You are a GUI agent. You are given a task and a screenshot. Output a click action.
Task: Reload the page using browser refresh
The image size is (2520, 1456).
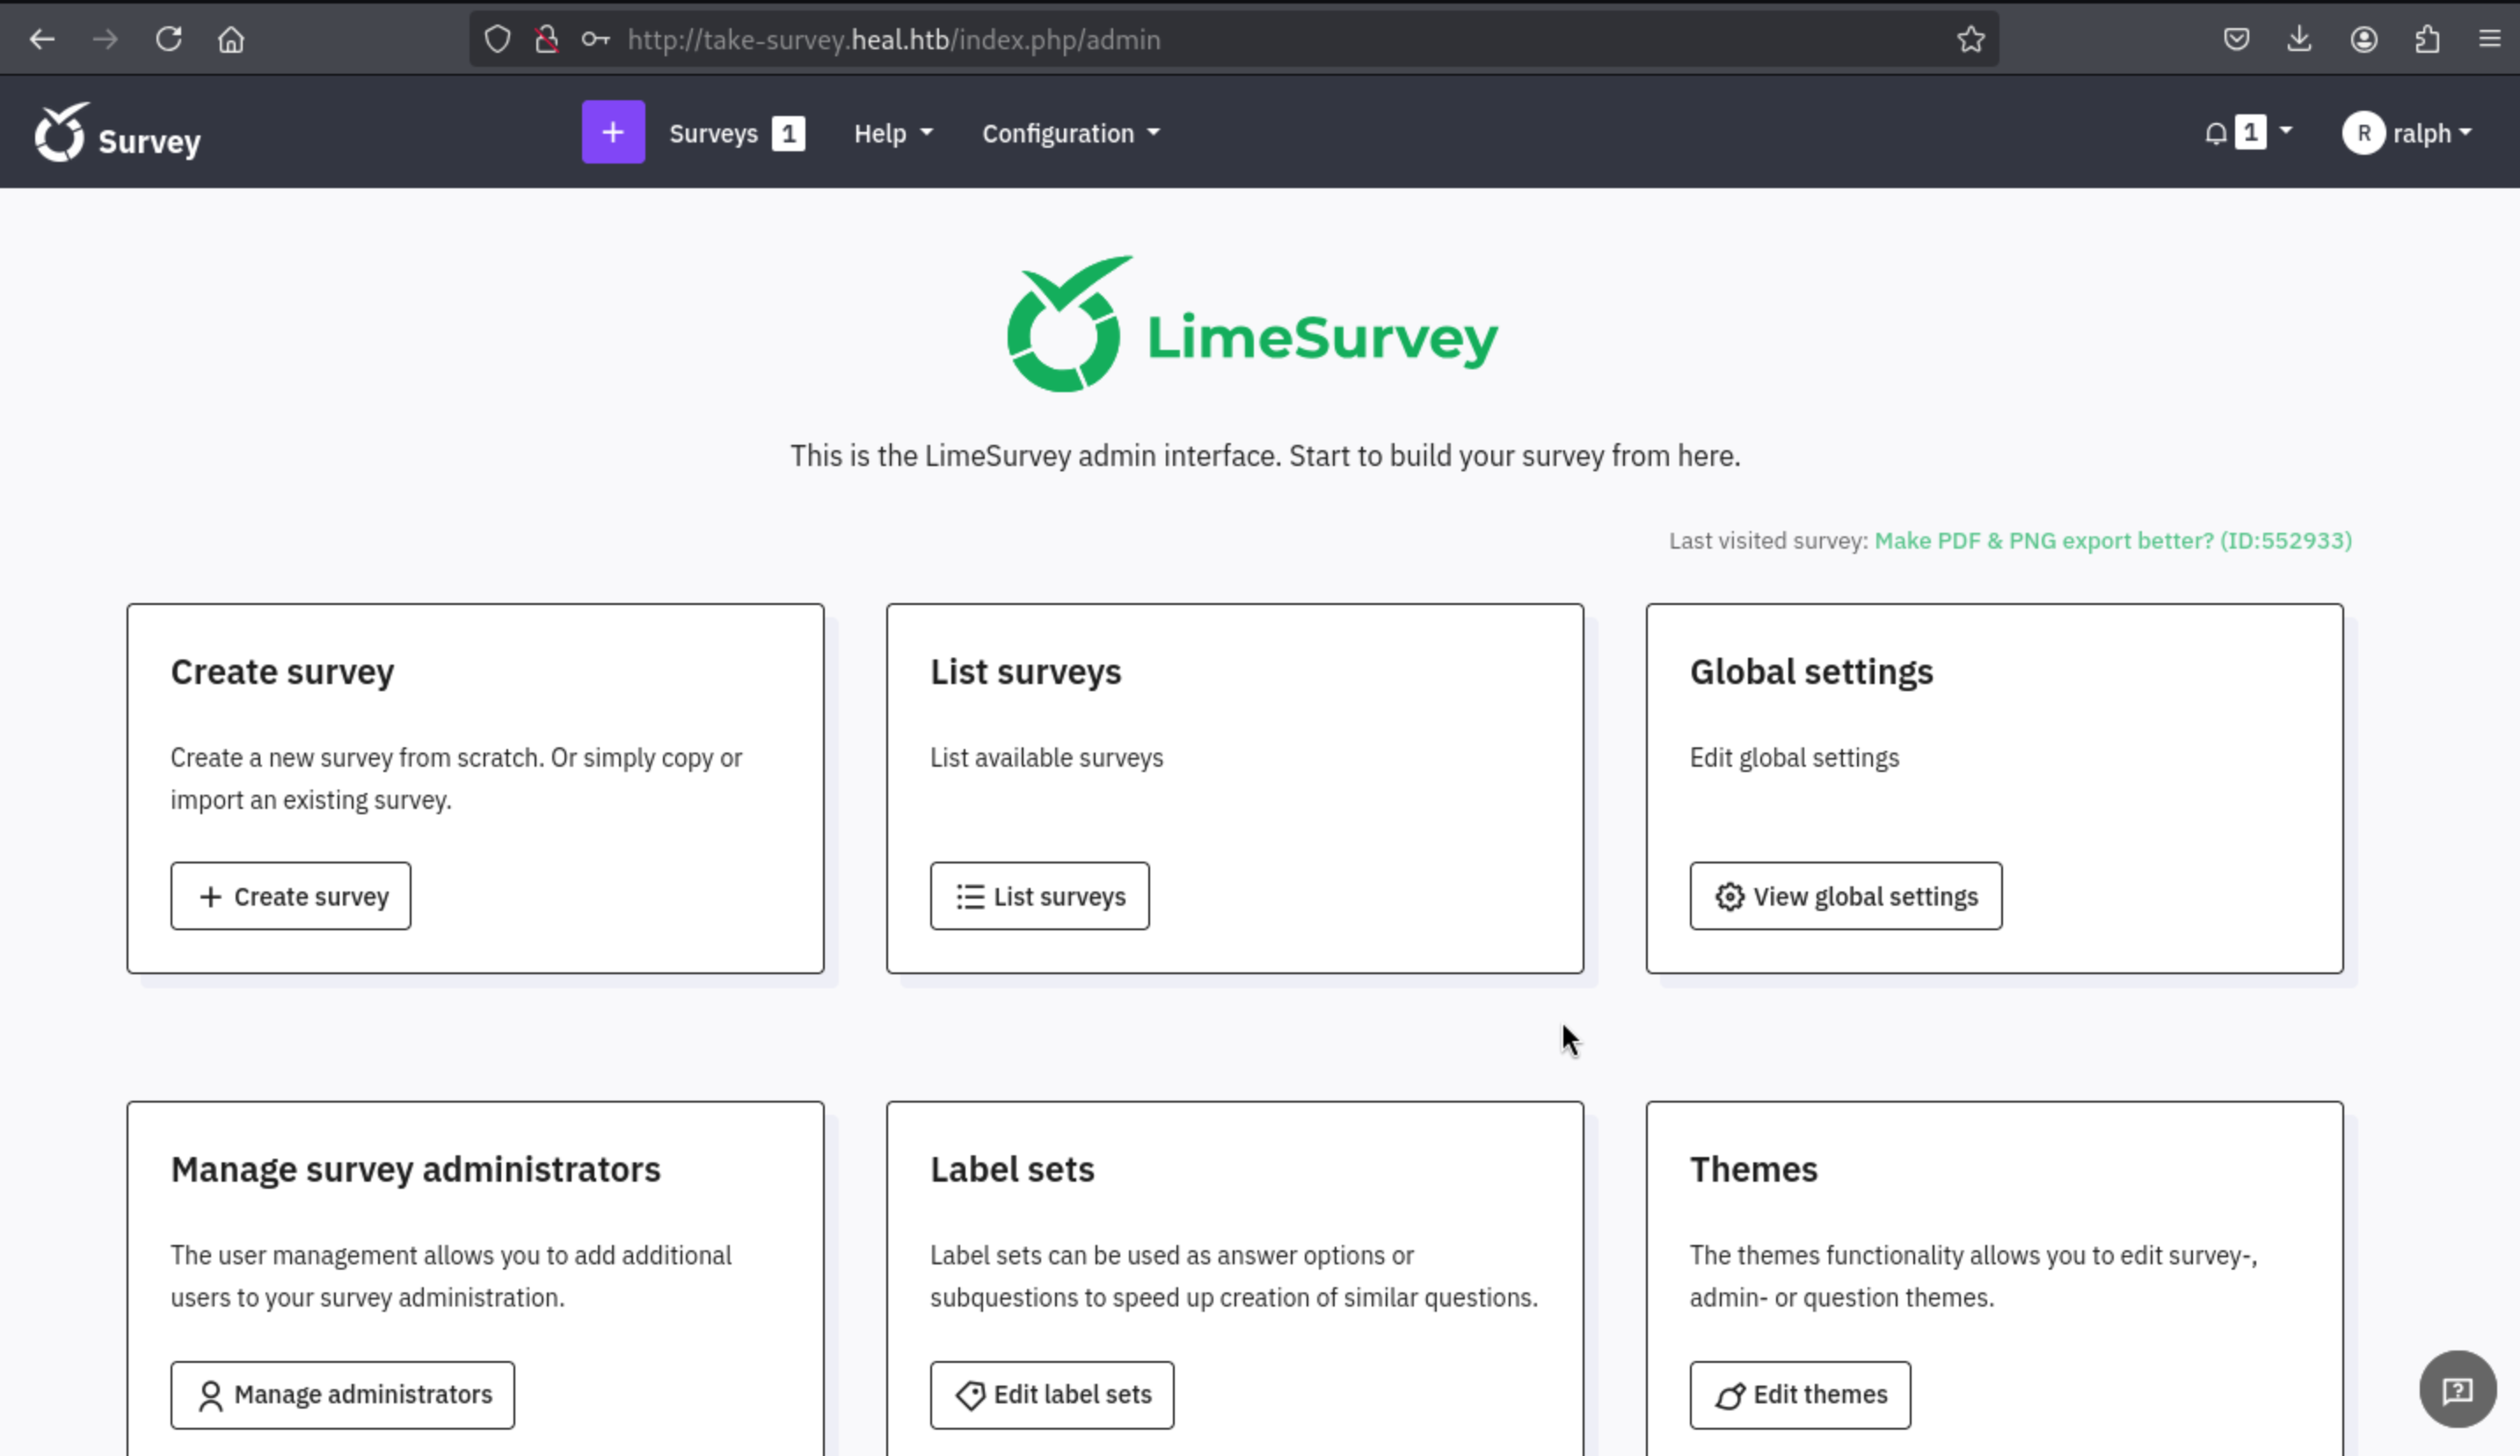(168, 40)
